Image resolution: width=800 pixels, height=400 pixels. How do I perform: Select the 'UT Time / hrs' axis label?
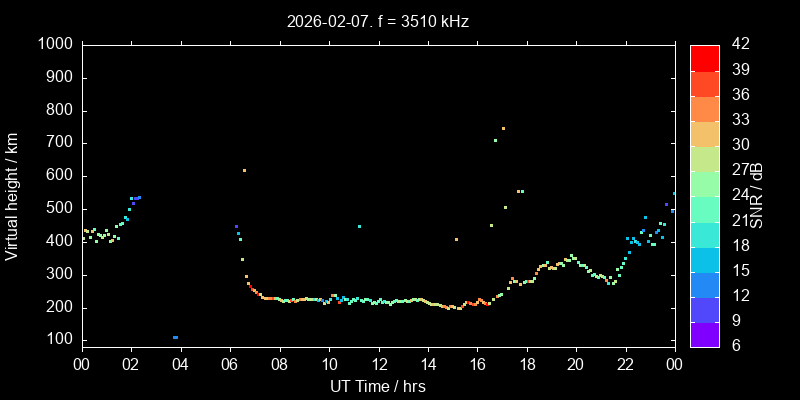pos(378,385)
